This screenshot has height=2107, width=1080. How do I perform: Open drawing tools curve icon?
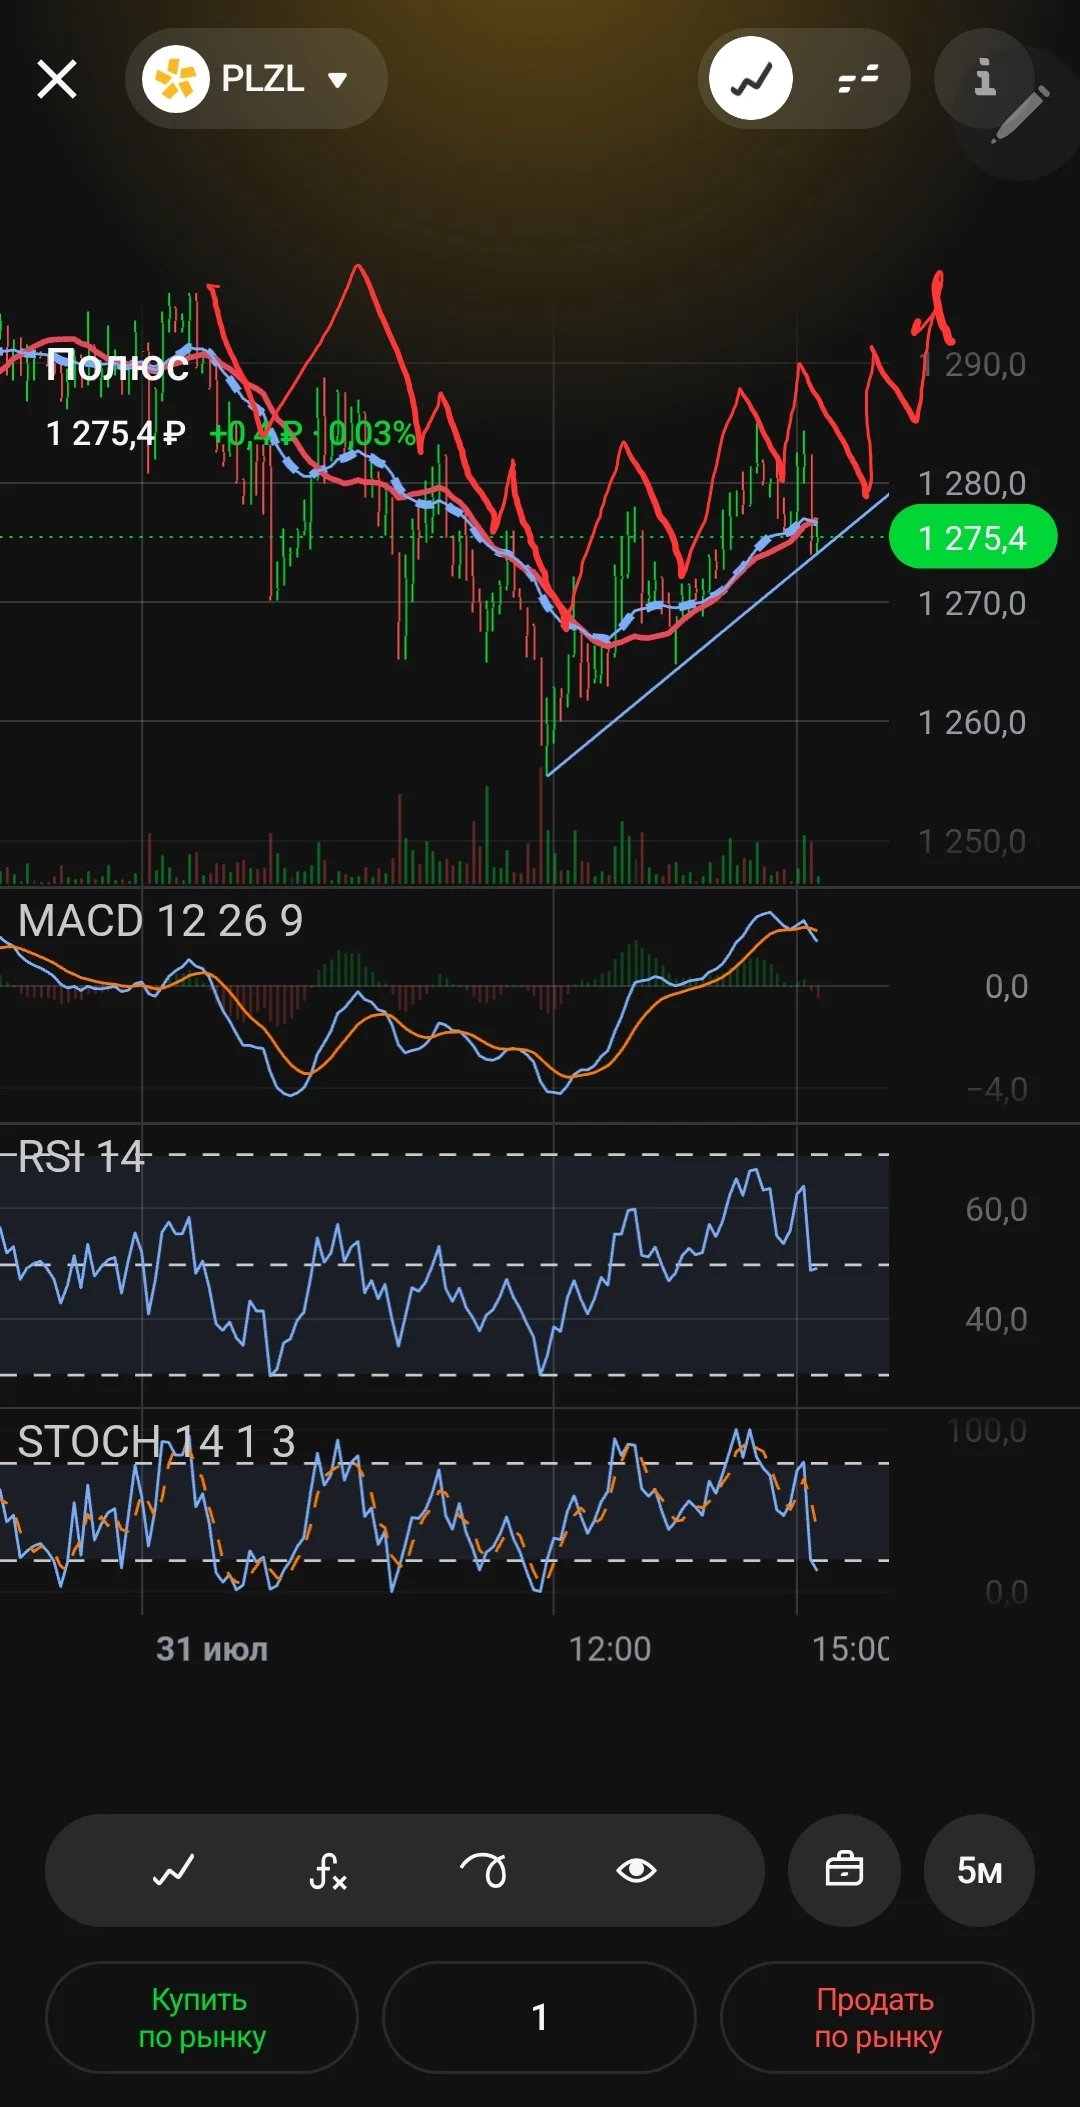(483, 1870)
